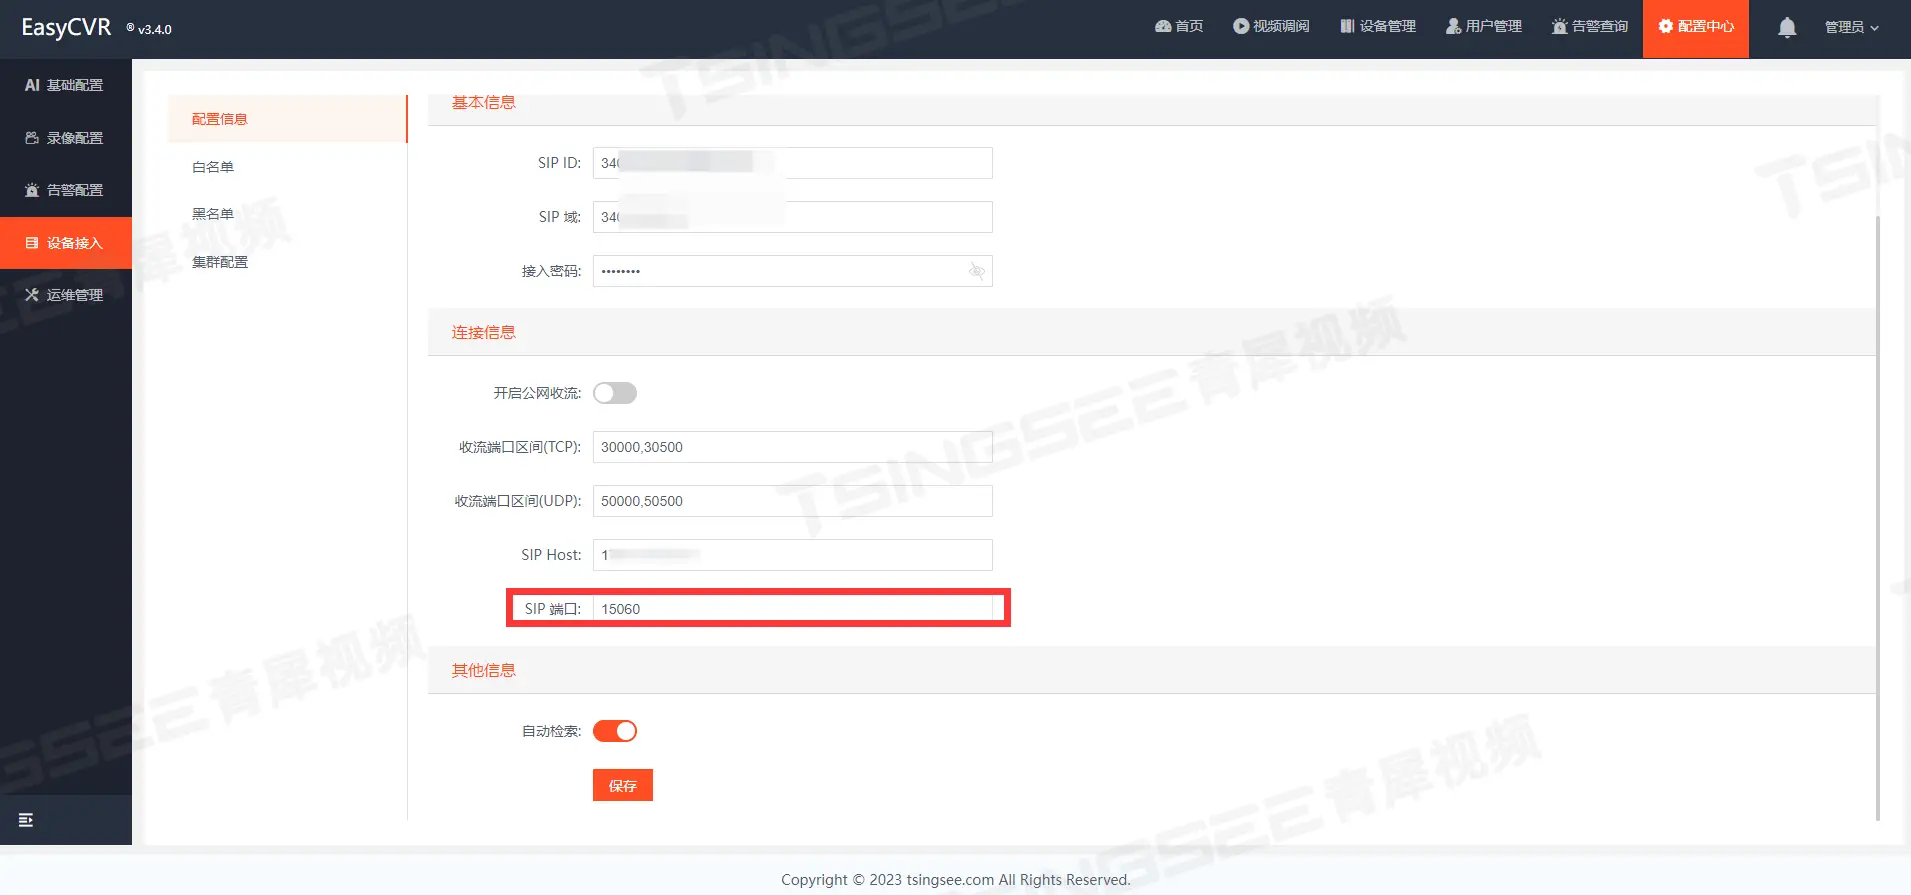The width and height of the screenshot is (1911, 895).
Task: Click the 其他信息 section heading
Action: (484, 670)
